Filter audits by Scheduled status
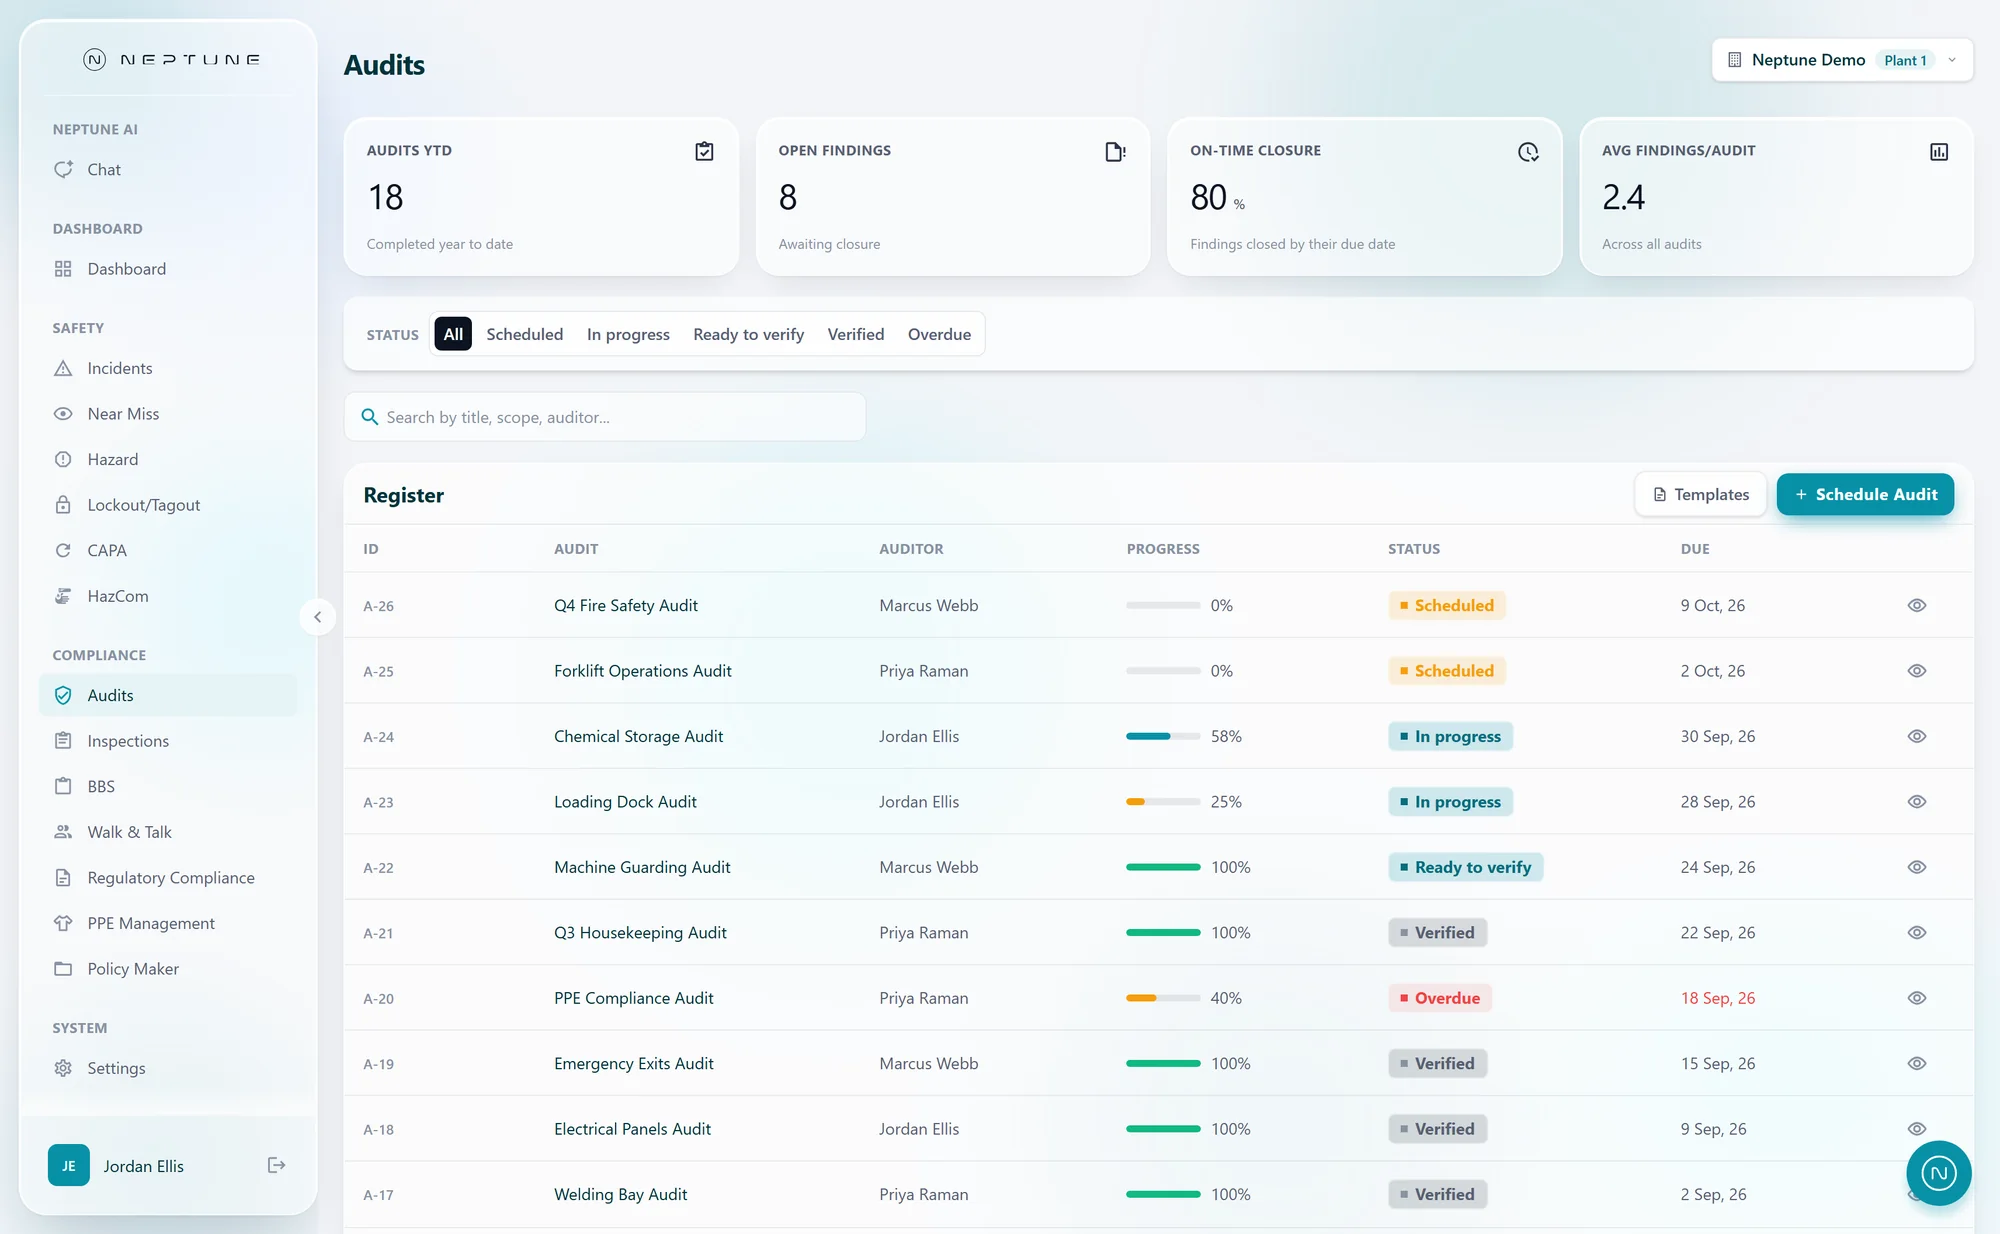Viewport: 2000px width, 1234px height. tap(524, 334)
